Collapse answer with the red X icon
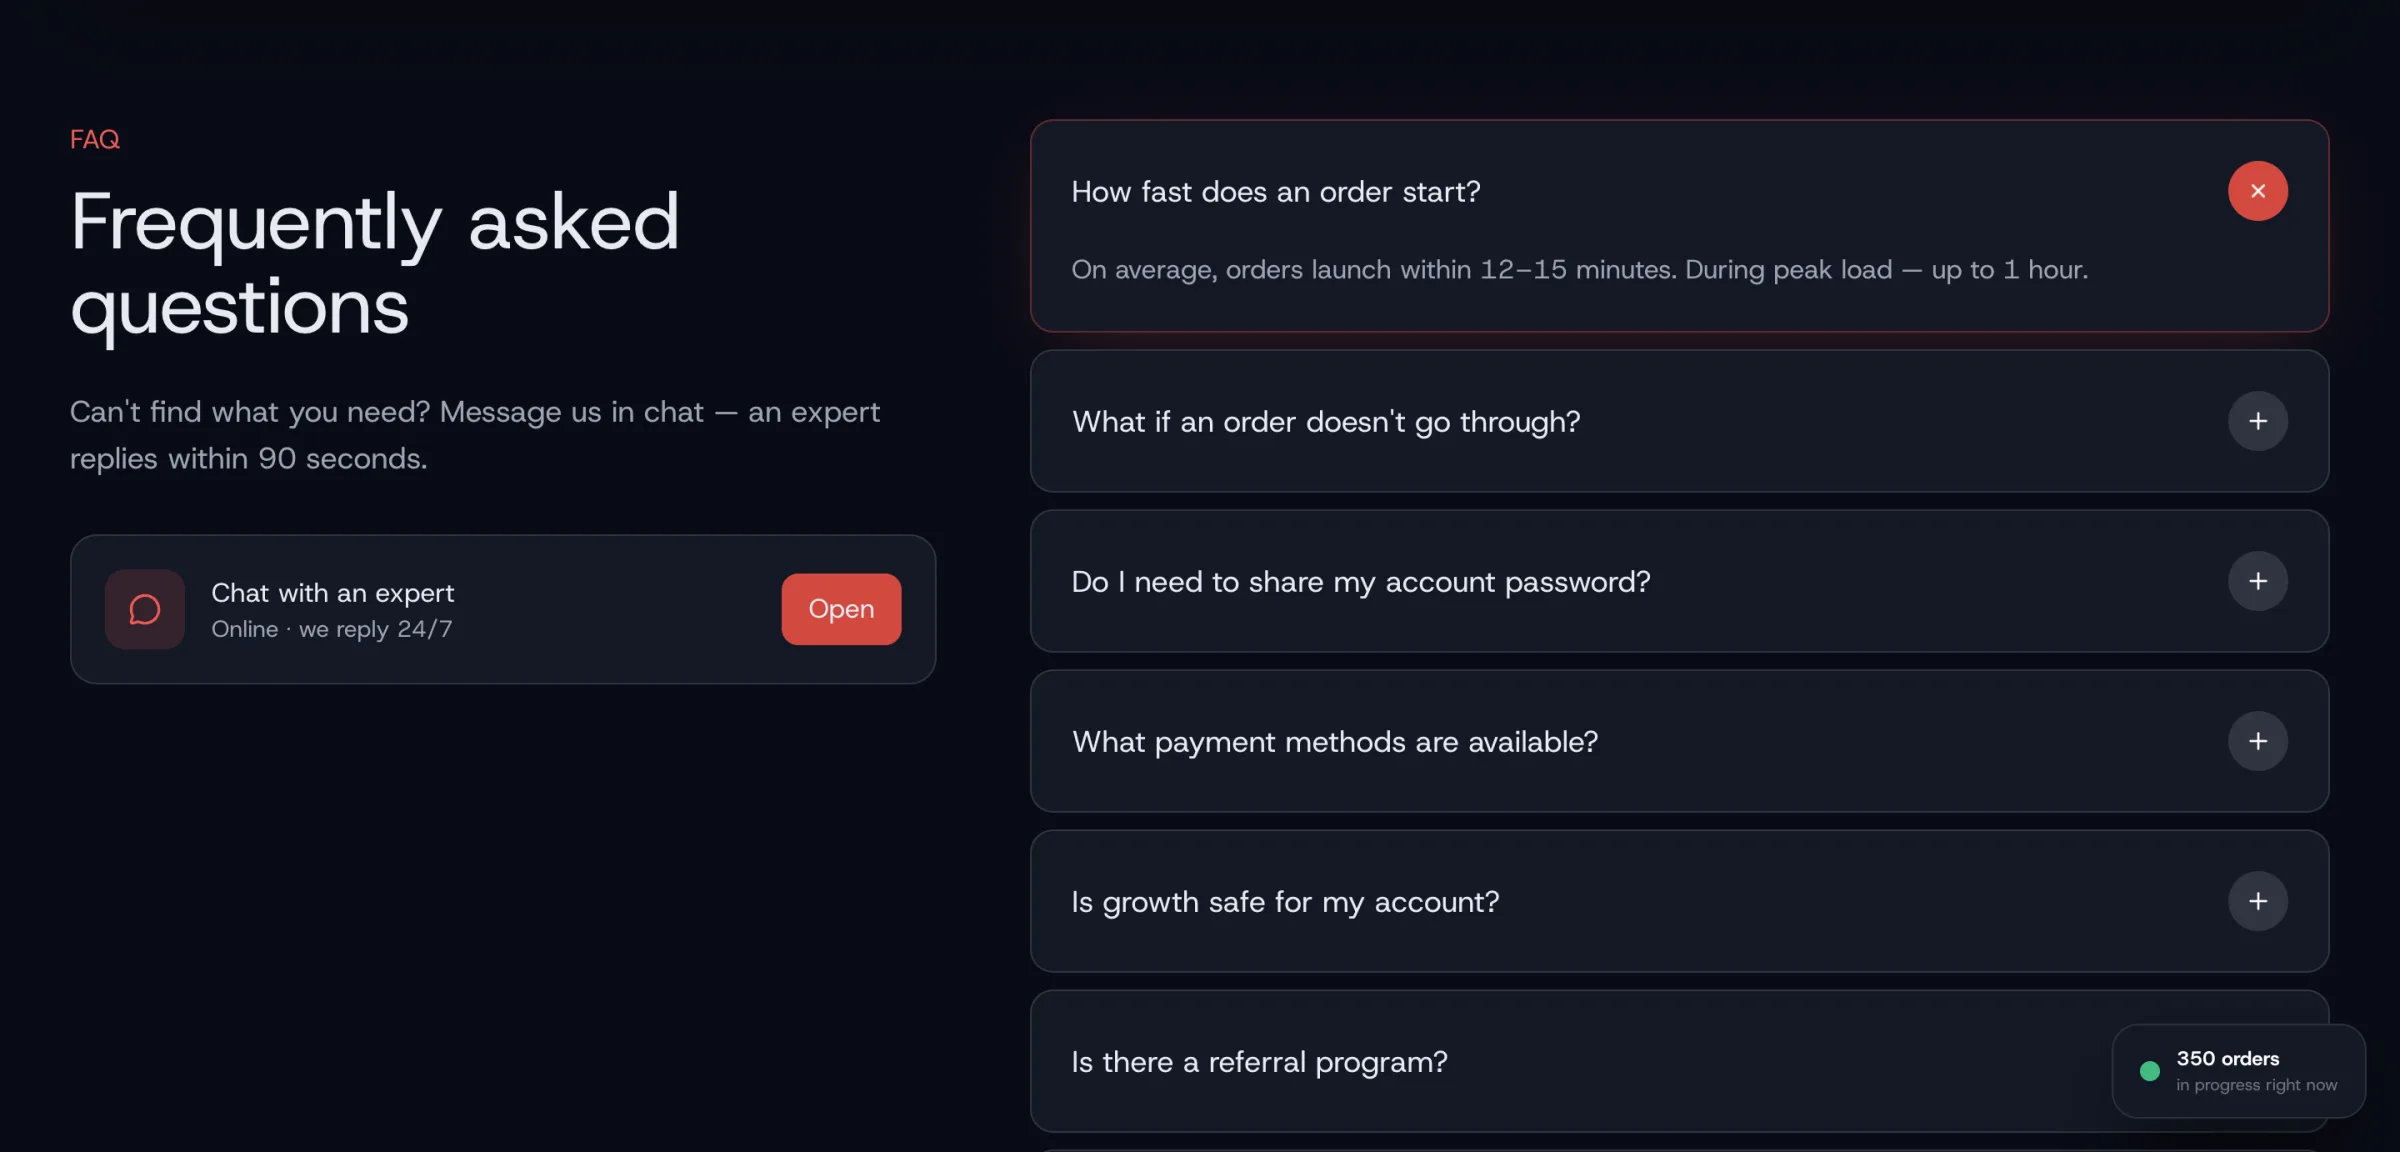 click(x=2257, y=191)
